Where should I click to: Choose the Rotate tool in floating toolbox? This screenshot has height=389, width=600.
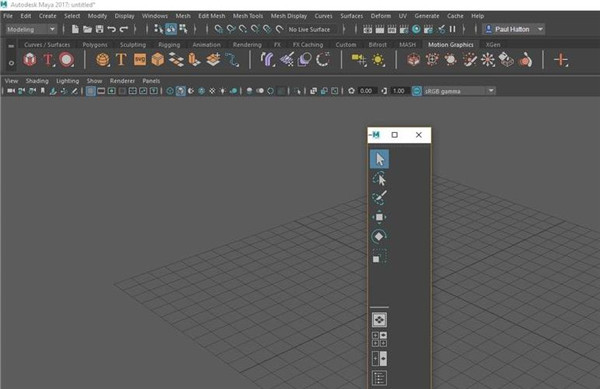tap(379, 236)
